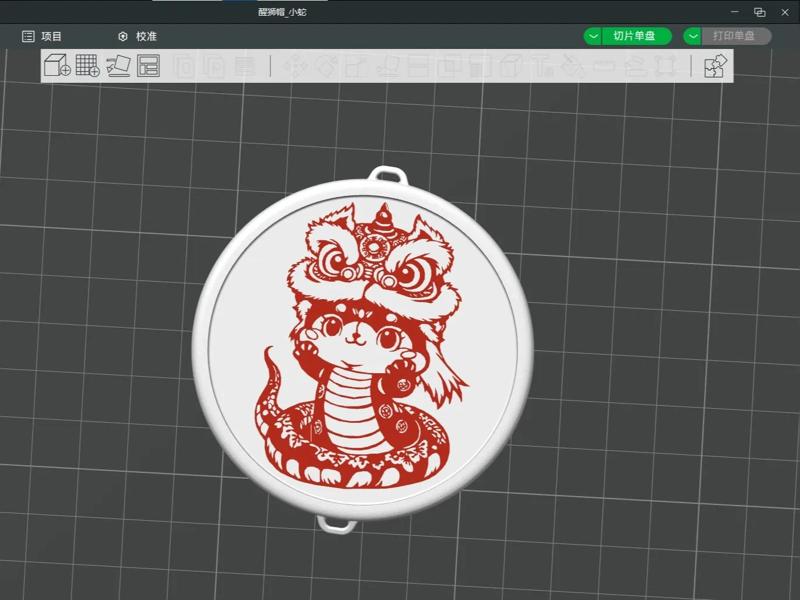Select the Rotate tool
The image size is (800, 600).
click(x=326, y=67)
